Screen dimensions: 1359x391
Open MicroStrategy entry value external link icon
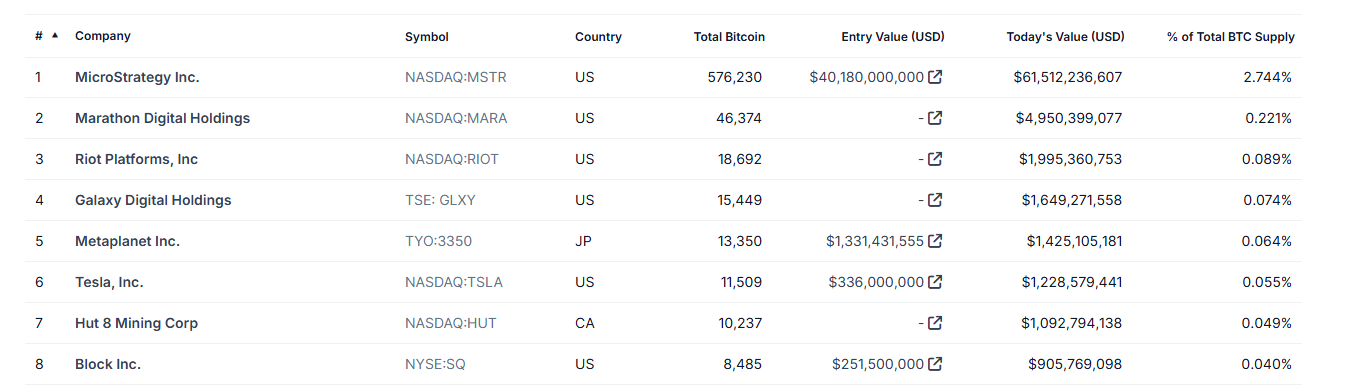pyautogui.click(x=935, y=77)
